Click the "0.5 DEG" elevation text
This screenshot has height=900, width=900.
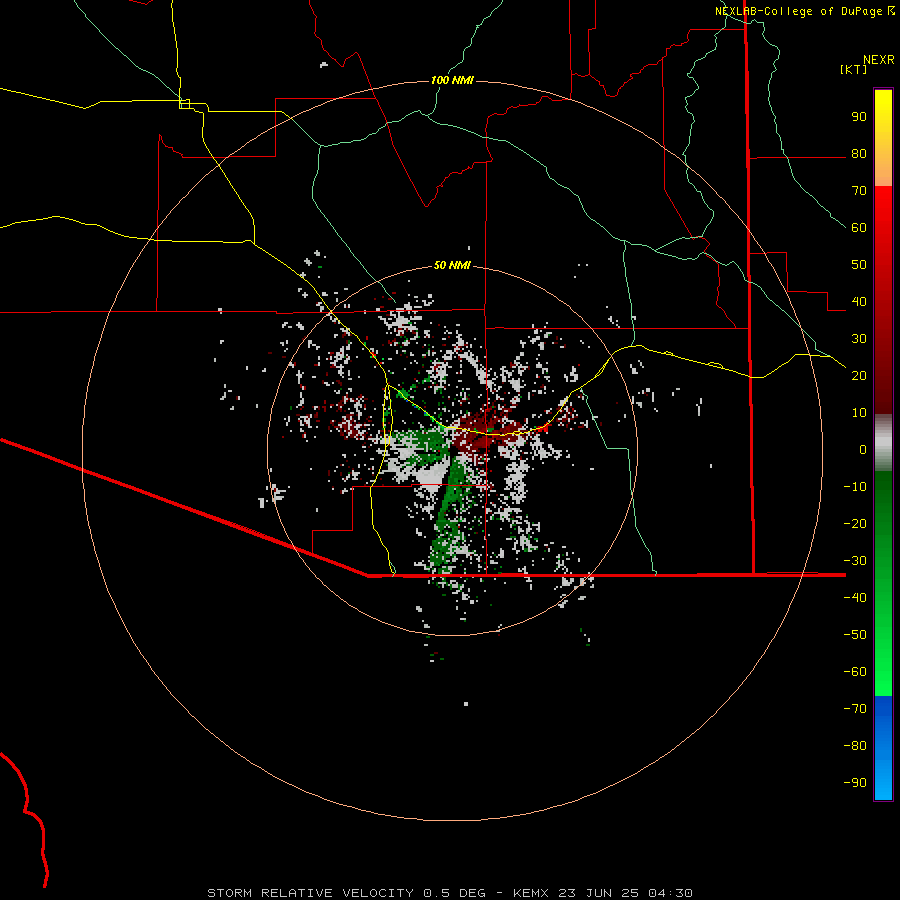tap(454, 893)
